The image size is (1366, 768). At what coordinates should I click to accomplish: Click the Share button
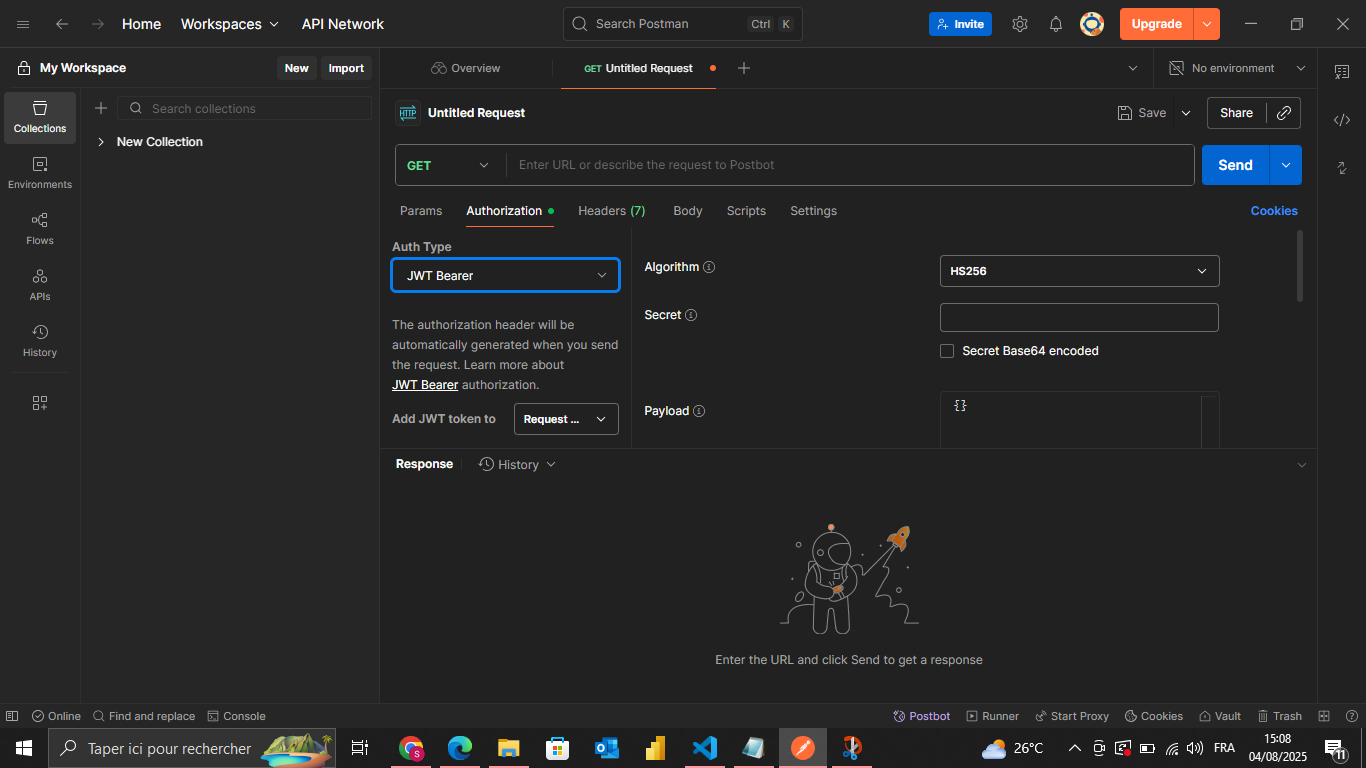pos(1236,113)
